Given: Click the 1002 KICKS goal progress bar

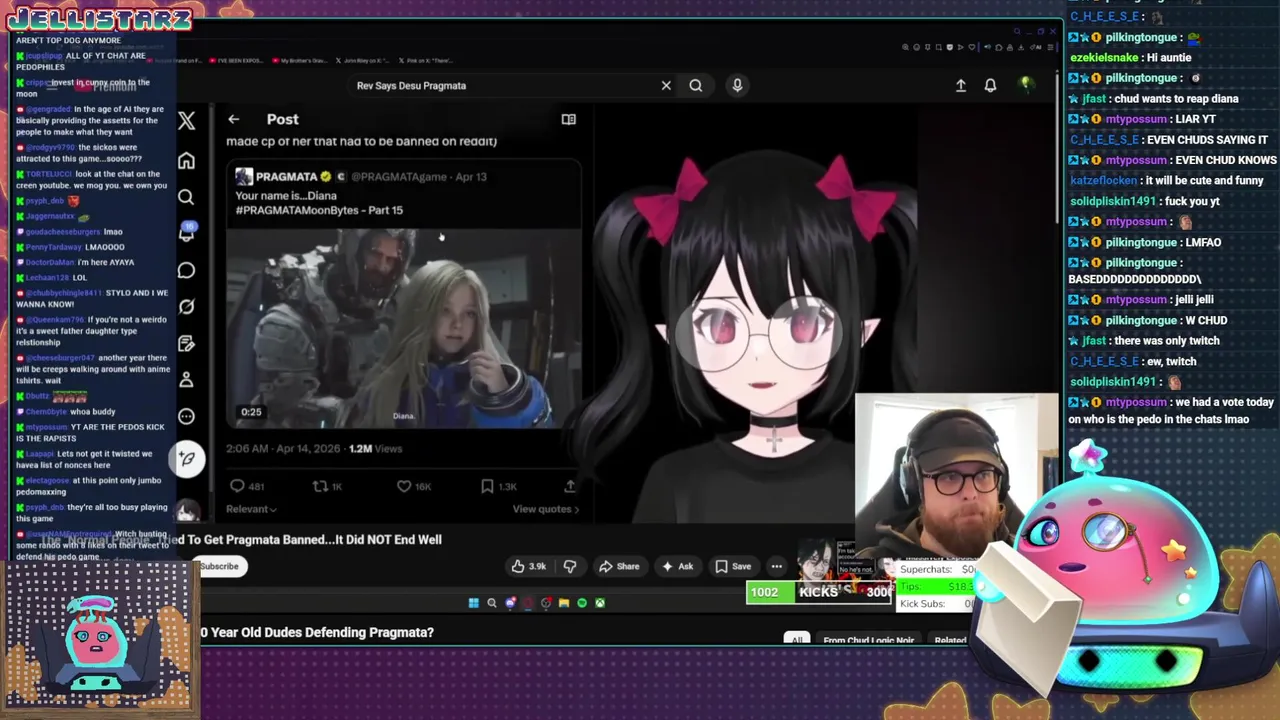Looking at the screenshot, I should tap(819, 592).
